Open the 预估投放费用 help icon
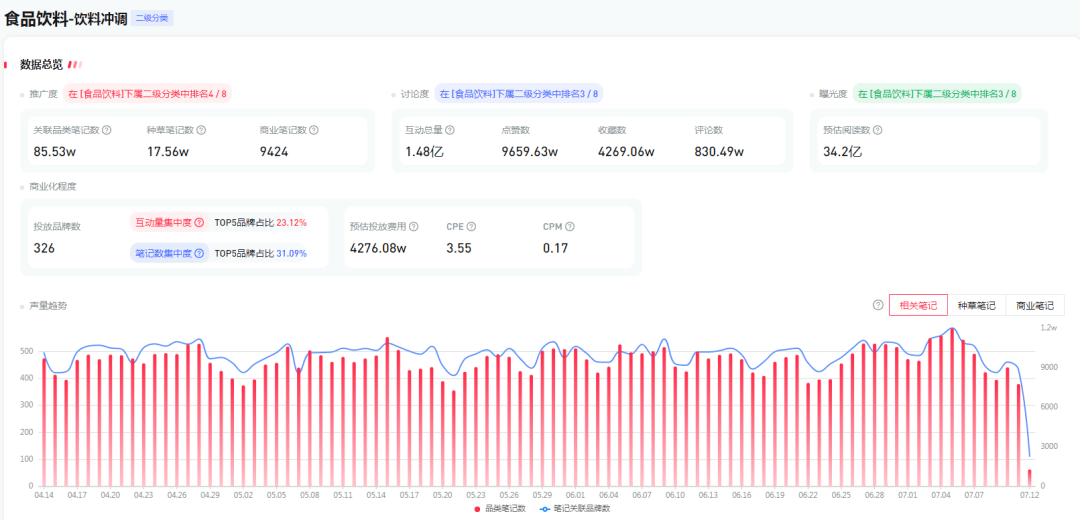The image size is (1080, 520). (413, 227)
